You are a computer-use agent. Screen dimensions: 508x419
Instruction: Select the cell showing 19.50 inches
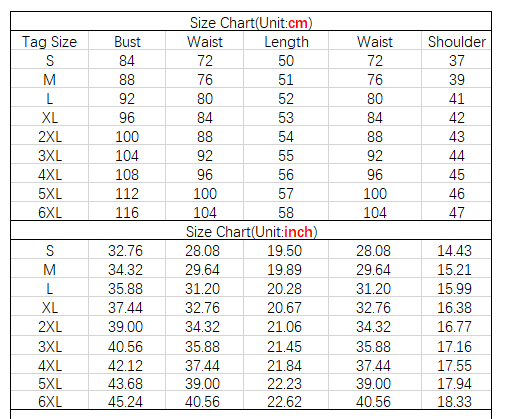[286, 250]
